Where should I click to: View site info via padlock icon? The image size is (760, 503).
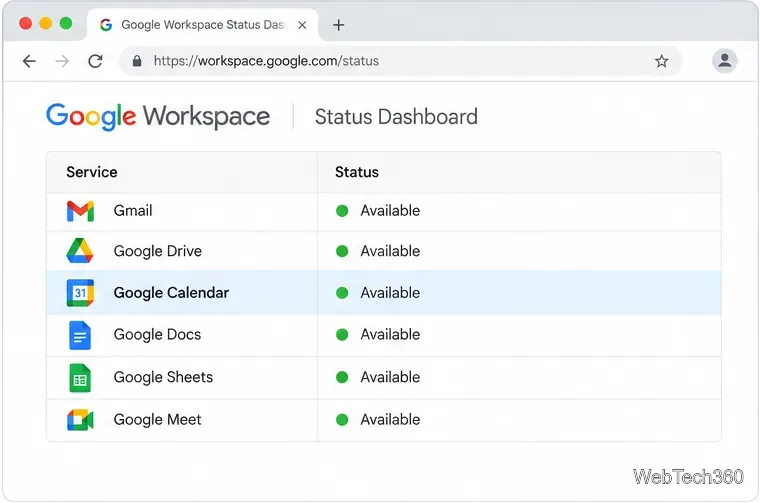pos(137,61)
